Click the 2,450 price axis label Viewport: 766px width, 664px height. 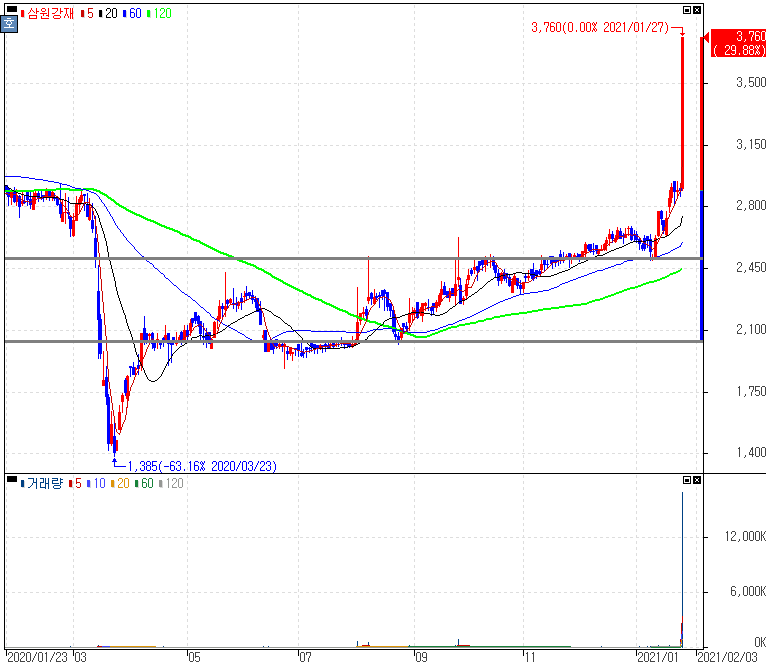tap(751, 268)
